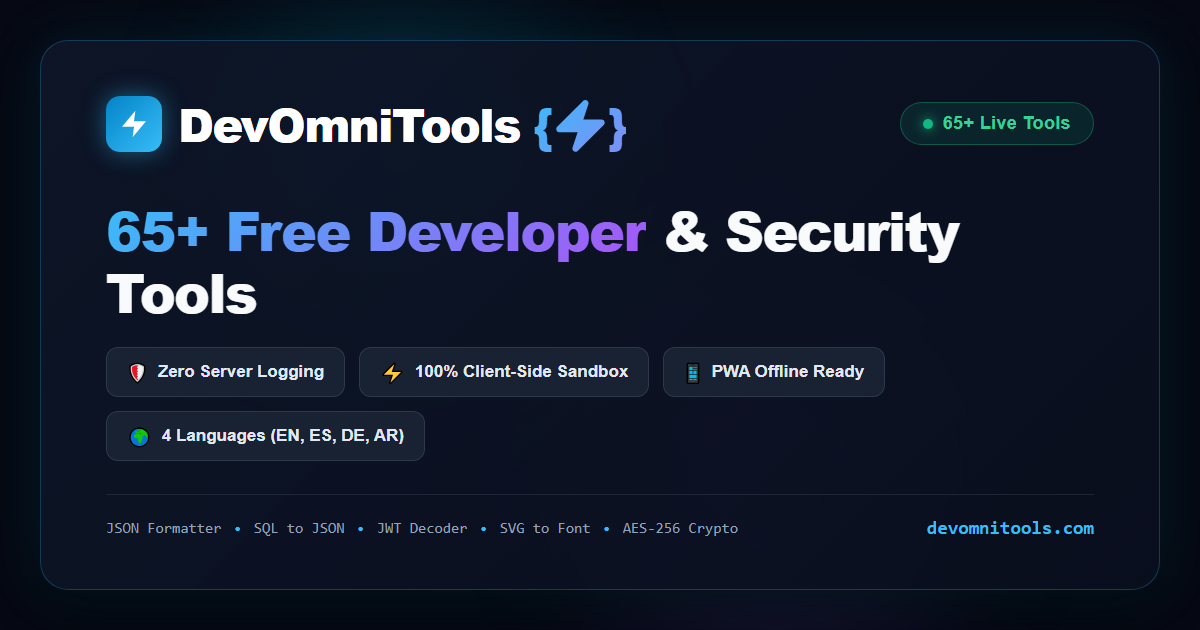This screenshot has height=630, width=1200.
Task: Open the devomnitools.com link
Action: tap(1010, 528)
